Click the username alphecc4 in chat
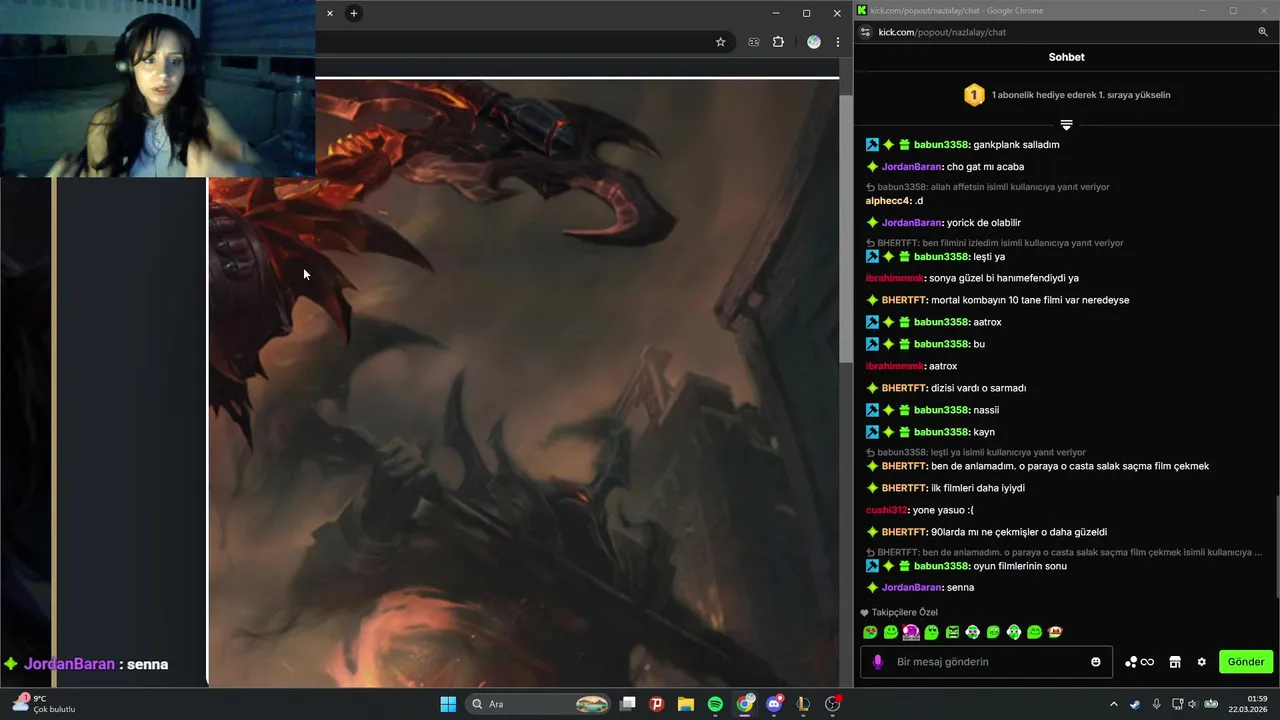The width and height of the screenshot is (1280, 720). point(888,201)
